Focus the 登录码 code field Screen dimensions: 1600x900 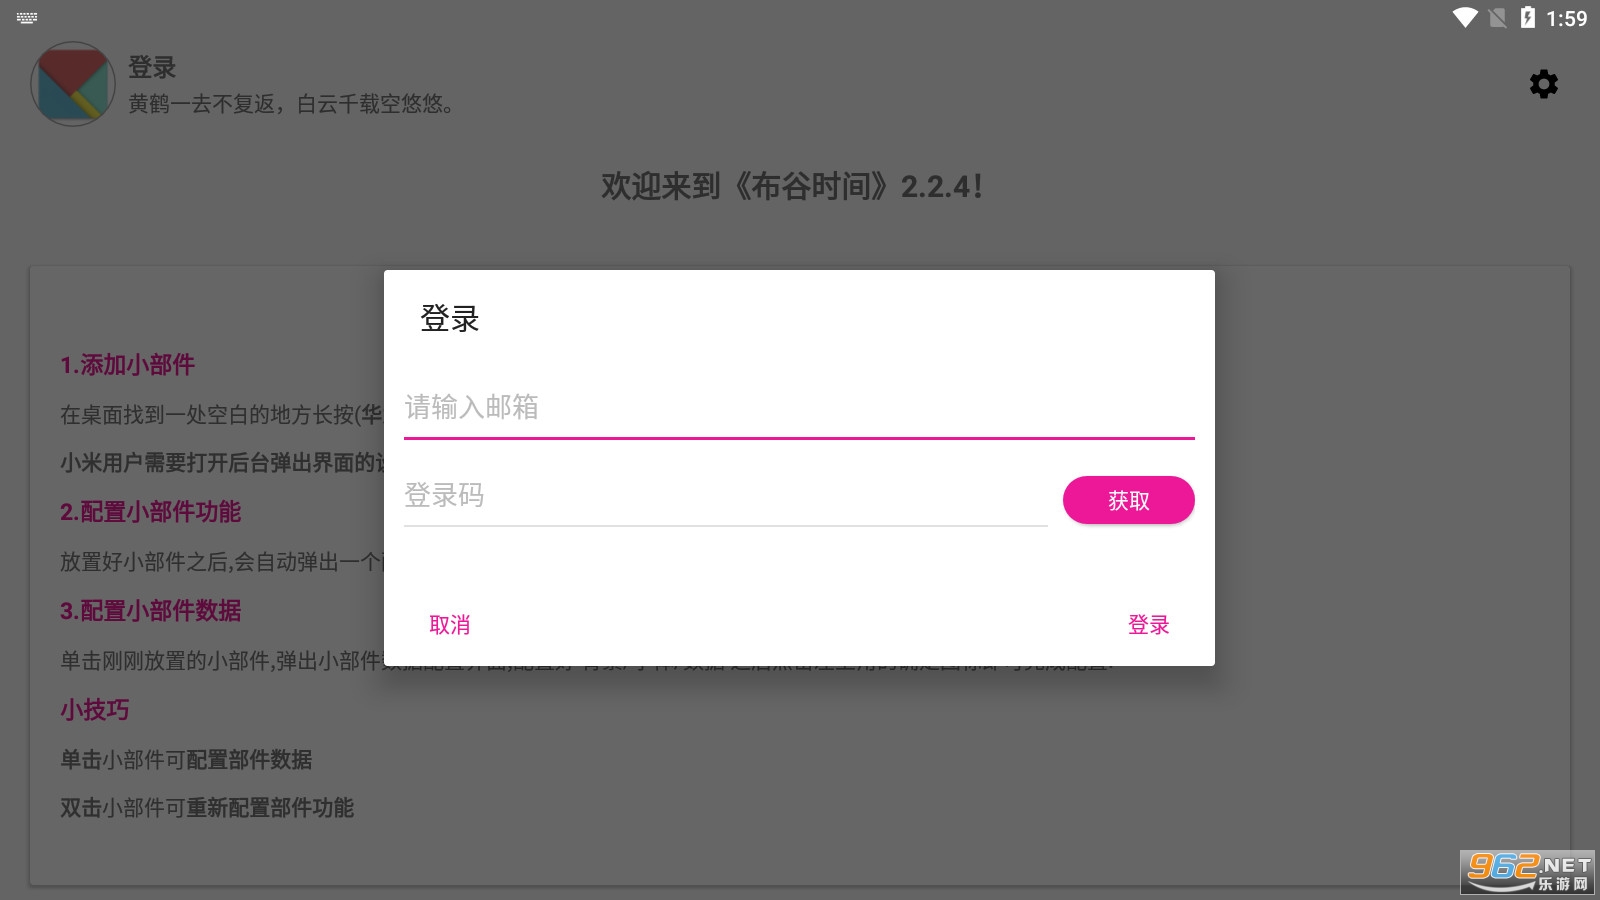[x=725, y=496]
